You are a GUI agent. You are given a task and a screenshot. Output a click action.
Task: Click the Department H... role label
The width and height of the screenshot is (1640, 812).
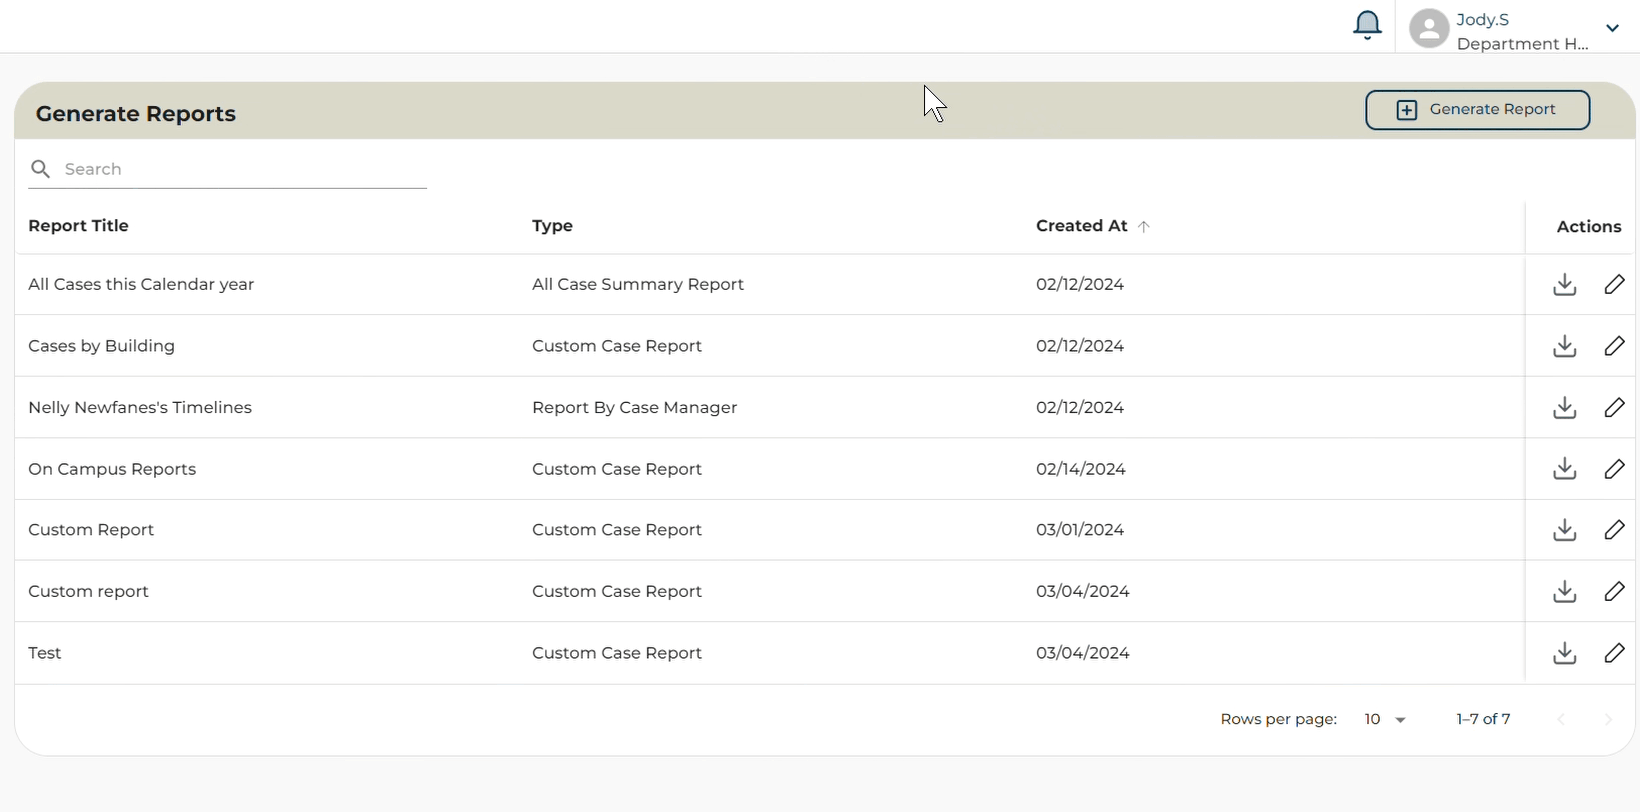[1522, 44]
